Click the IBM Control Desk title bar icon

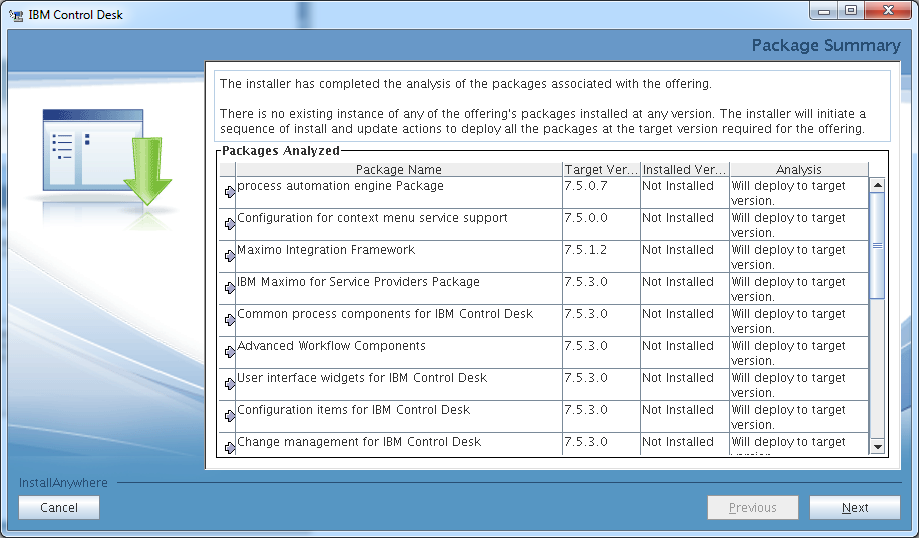click(16, 15)
